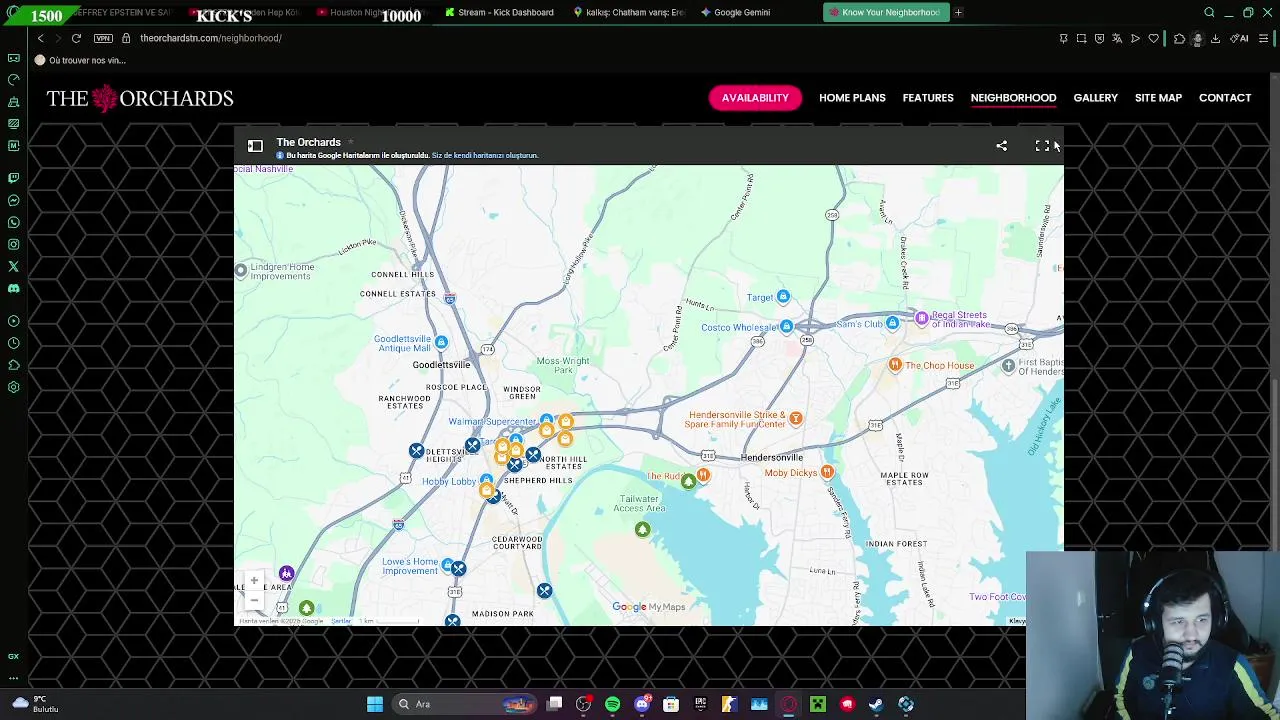Open Spotify from the taskbar
1280x720 pixels.
pos(612,704)
